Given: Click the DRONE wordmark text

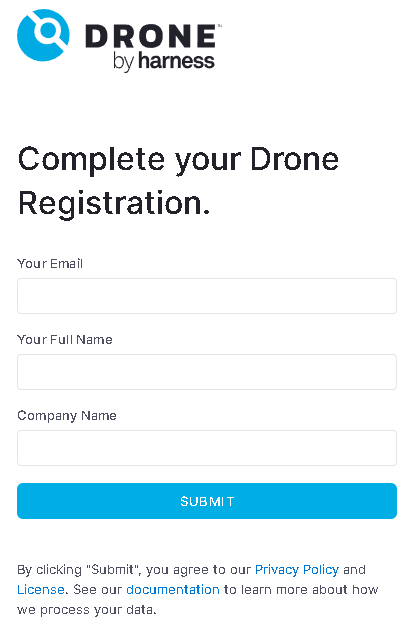Looking at the screenshot, I should [151, 35].
